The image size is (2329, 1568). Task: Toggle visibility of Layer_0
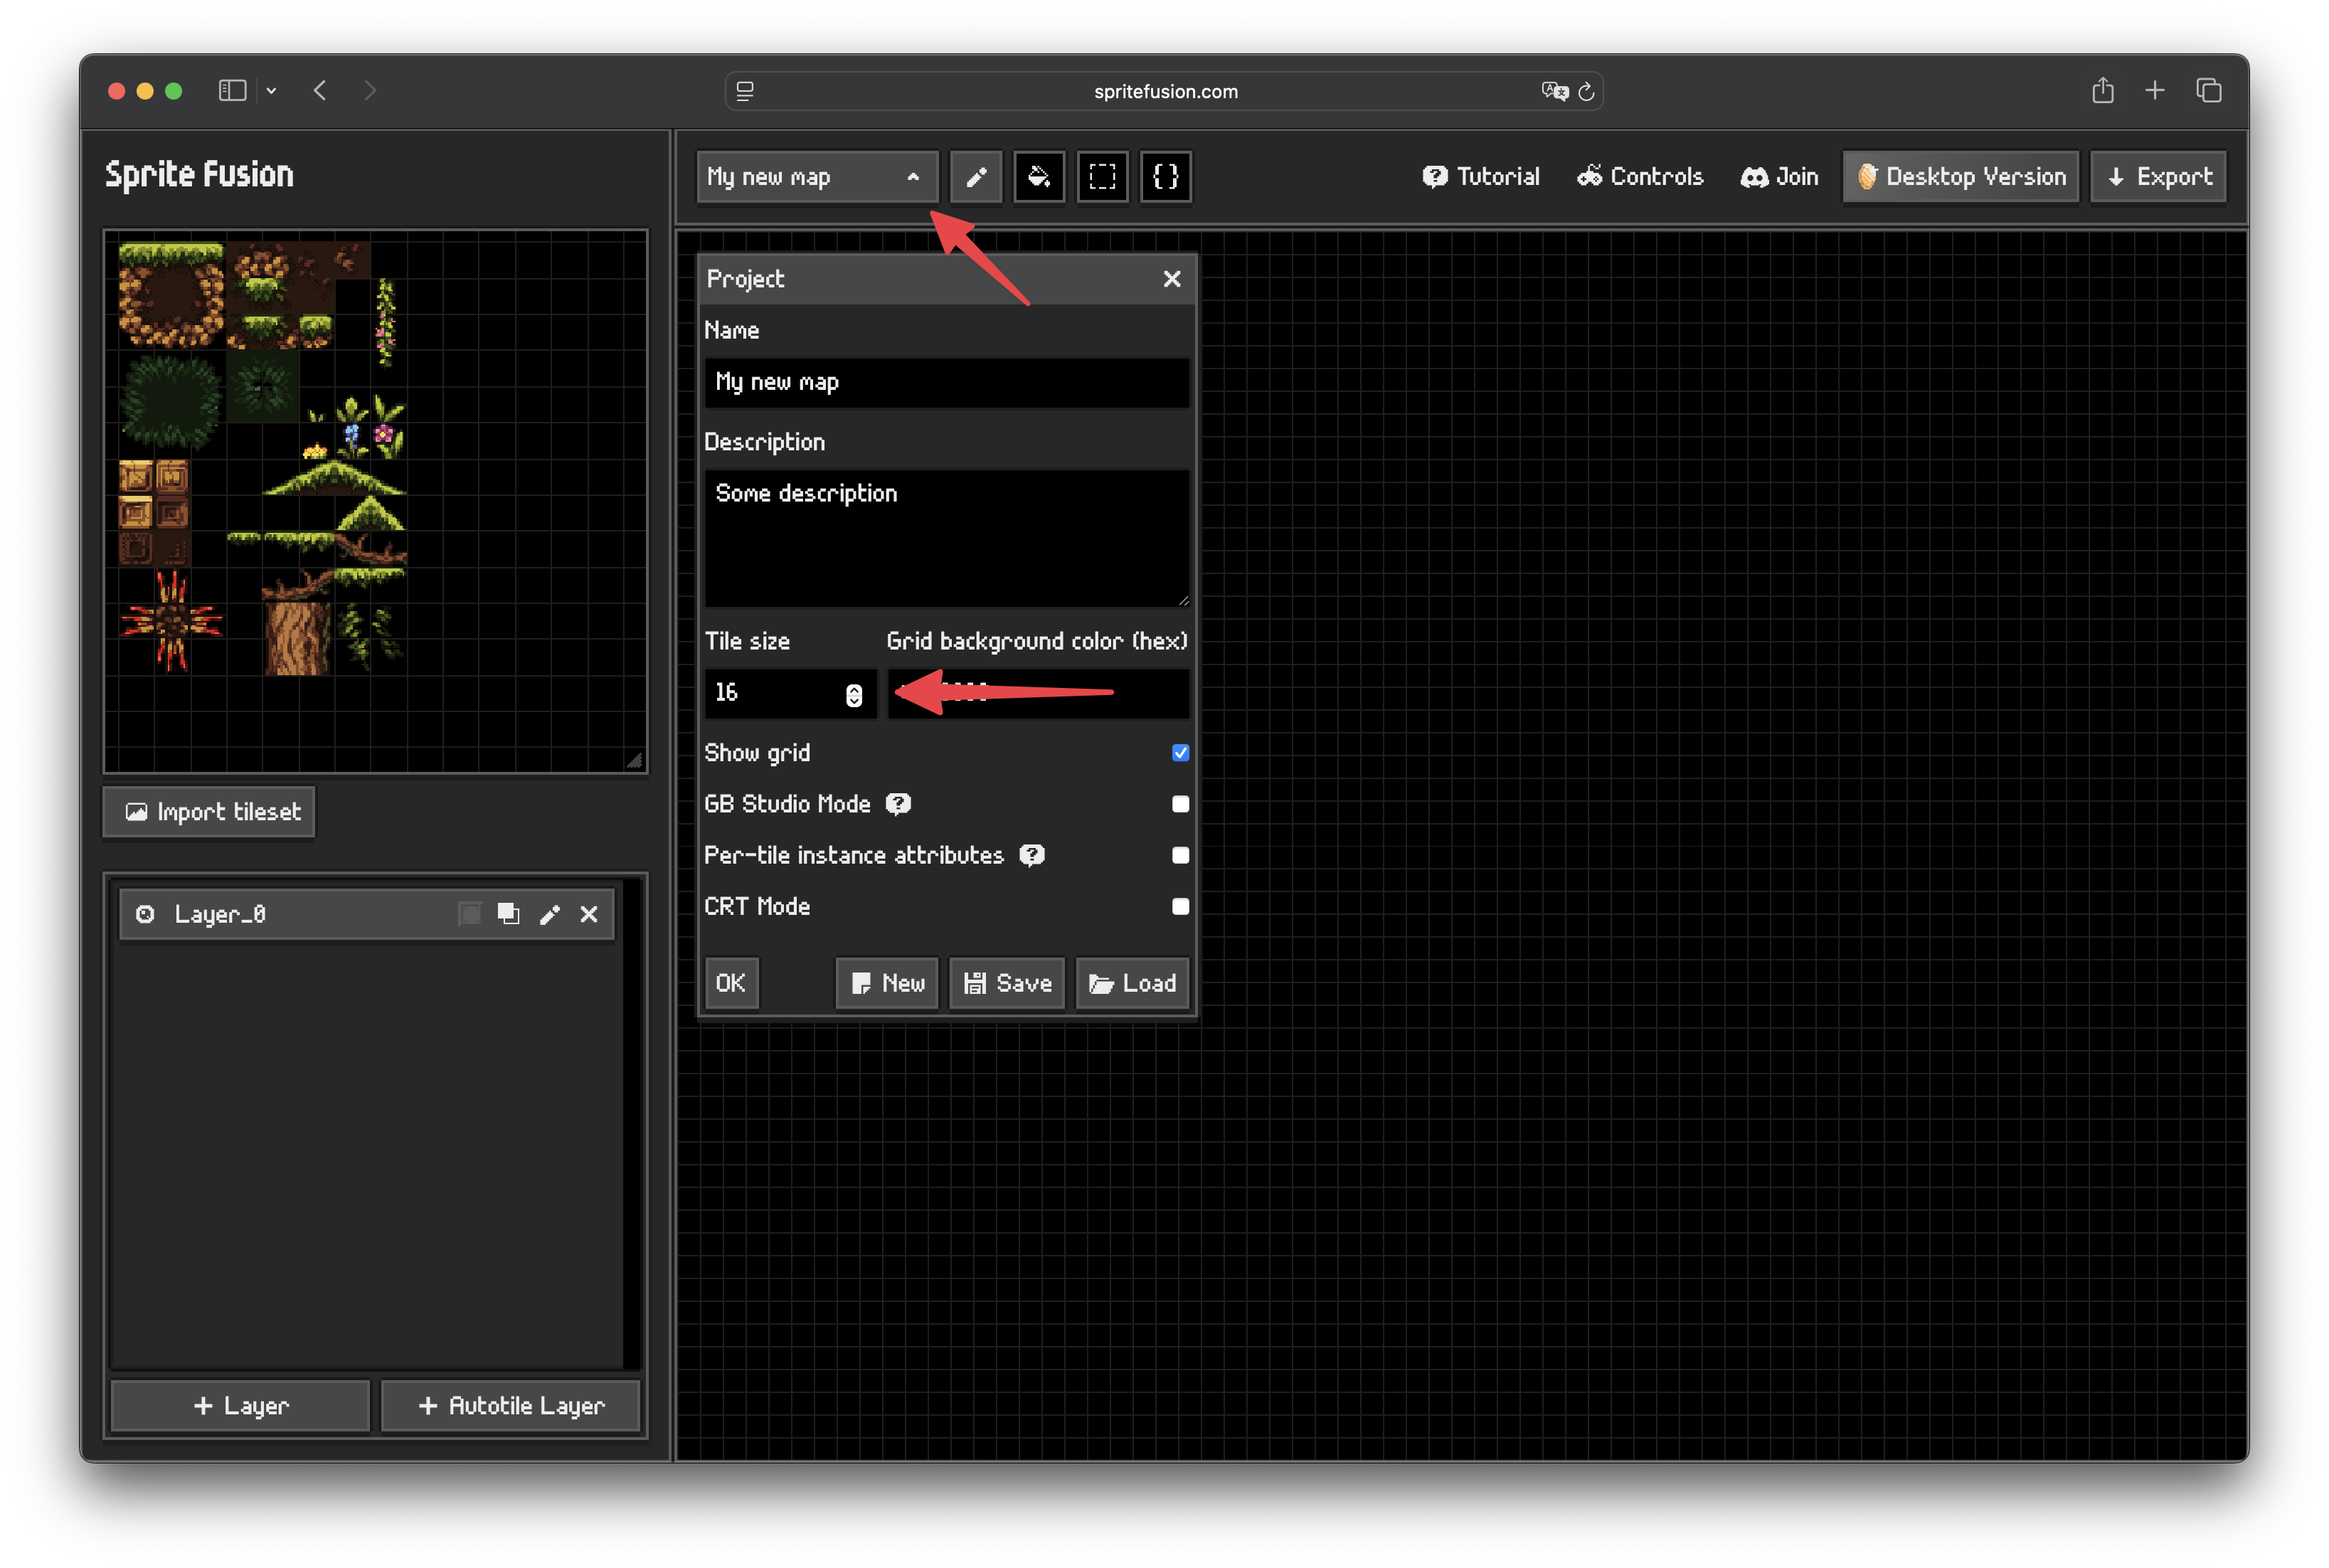click(x=145, y=914)
